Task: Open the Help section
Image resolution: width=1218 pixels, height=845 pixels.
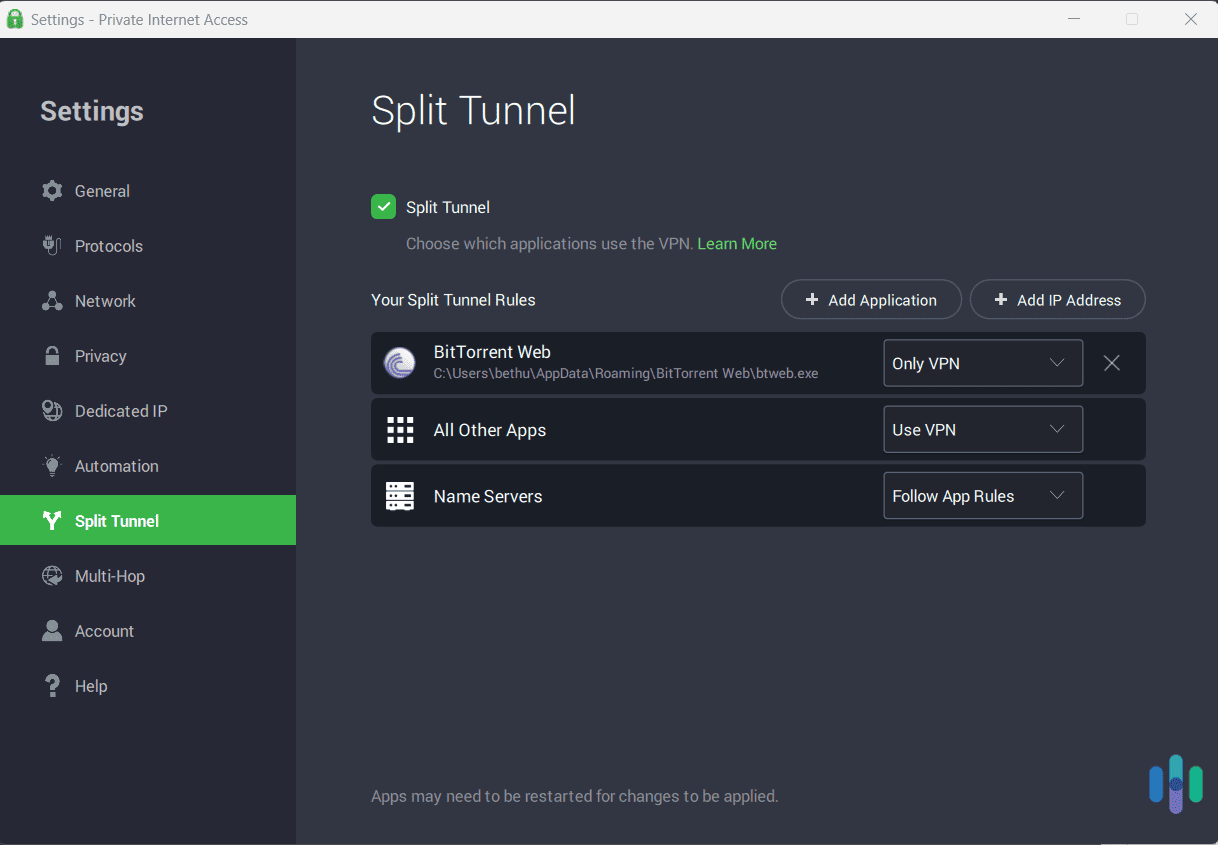Action: tap(52, 686)
